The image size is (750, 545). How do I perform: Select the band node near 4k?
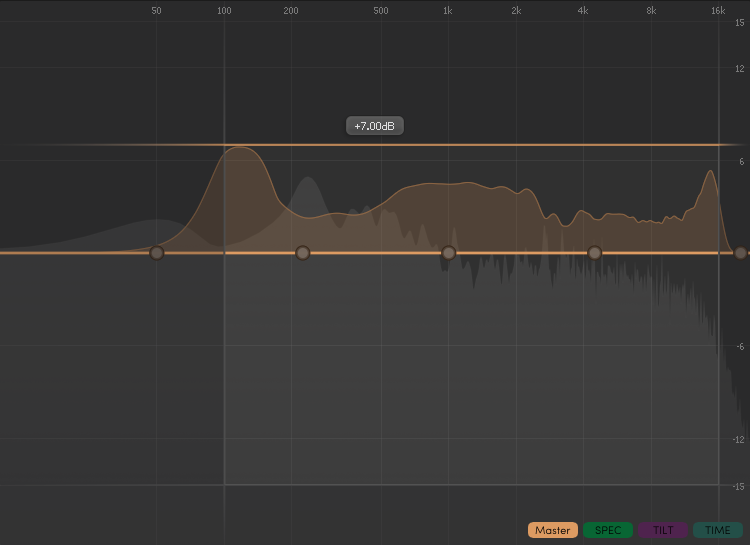coord(595,253)
